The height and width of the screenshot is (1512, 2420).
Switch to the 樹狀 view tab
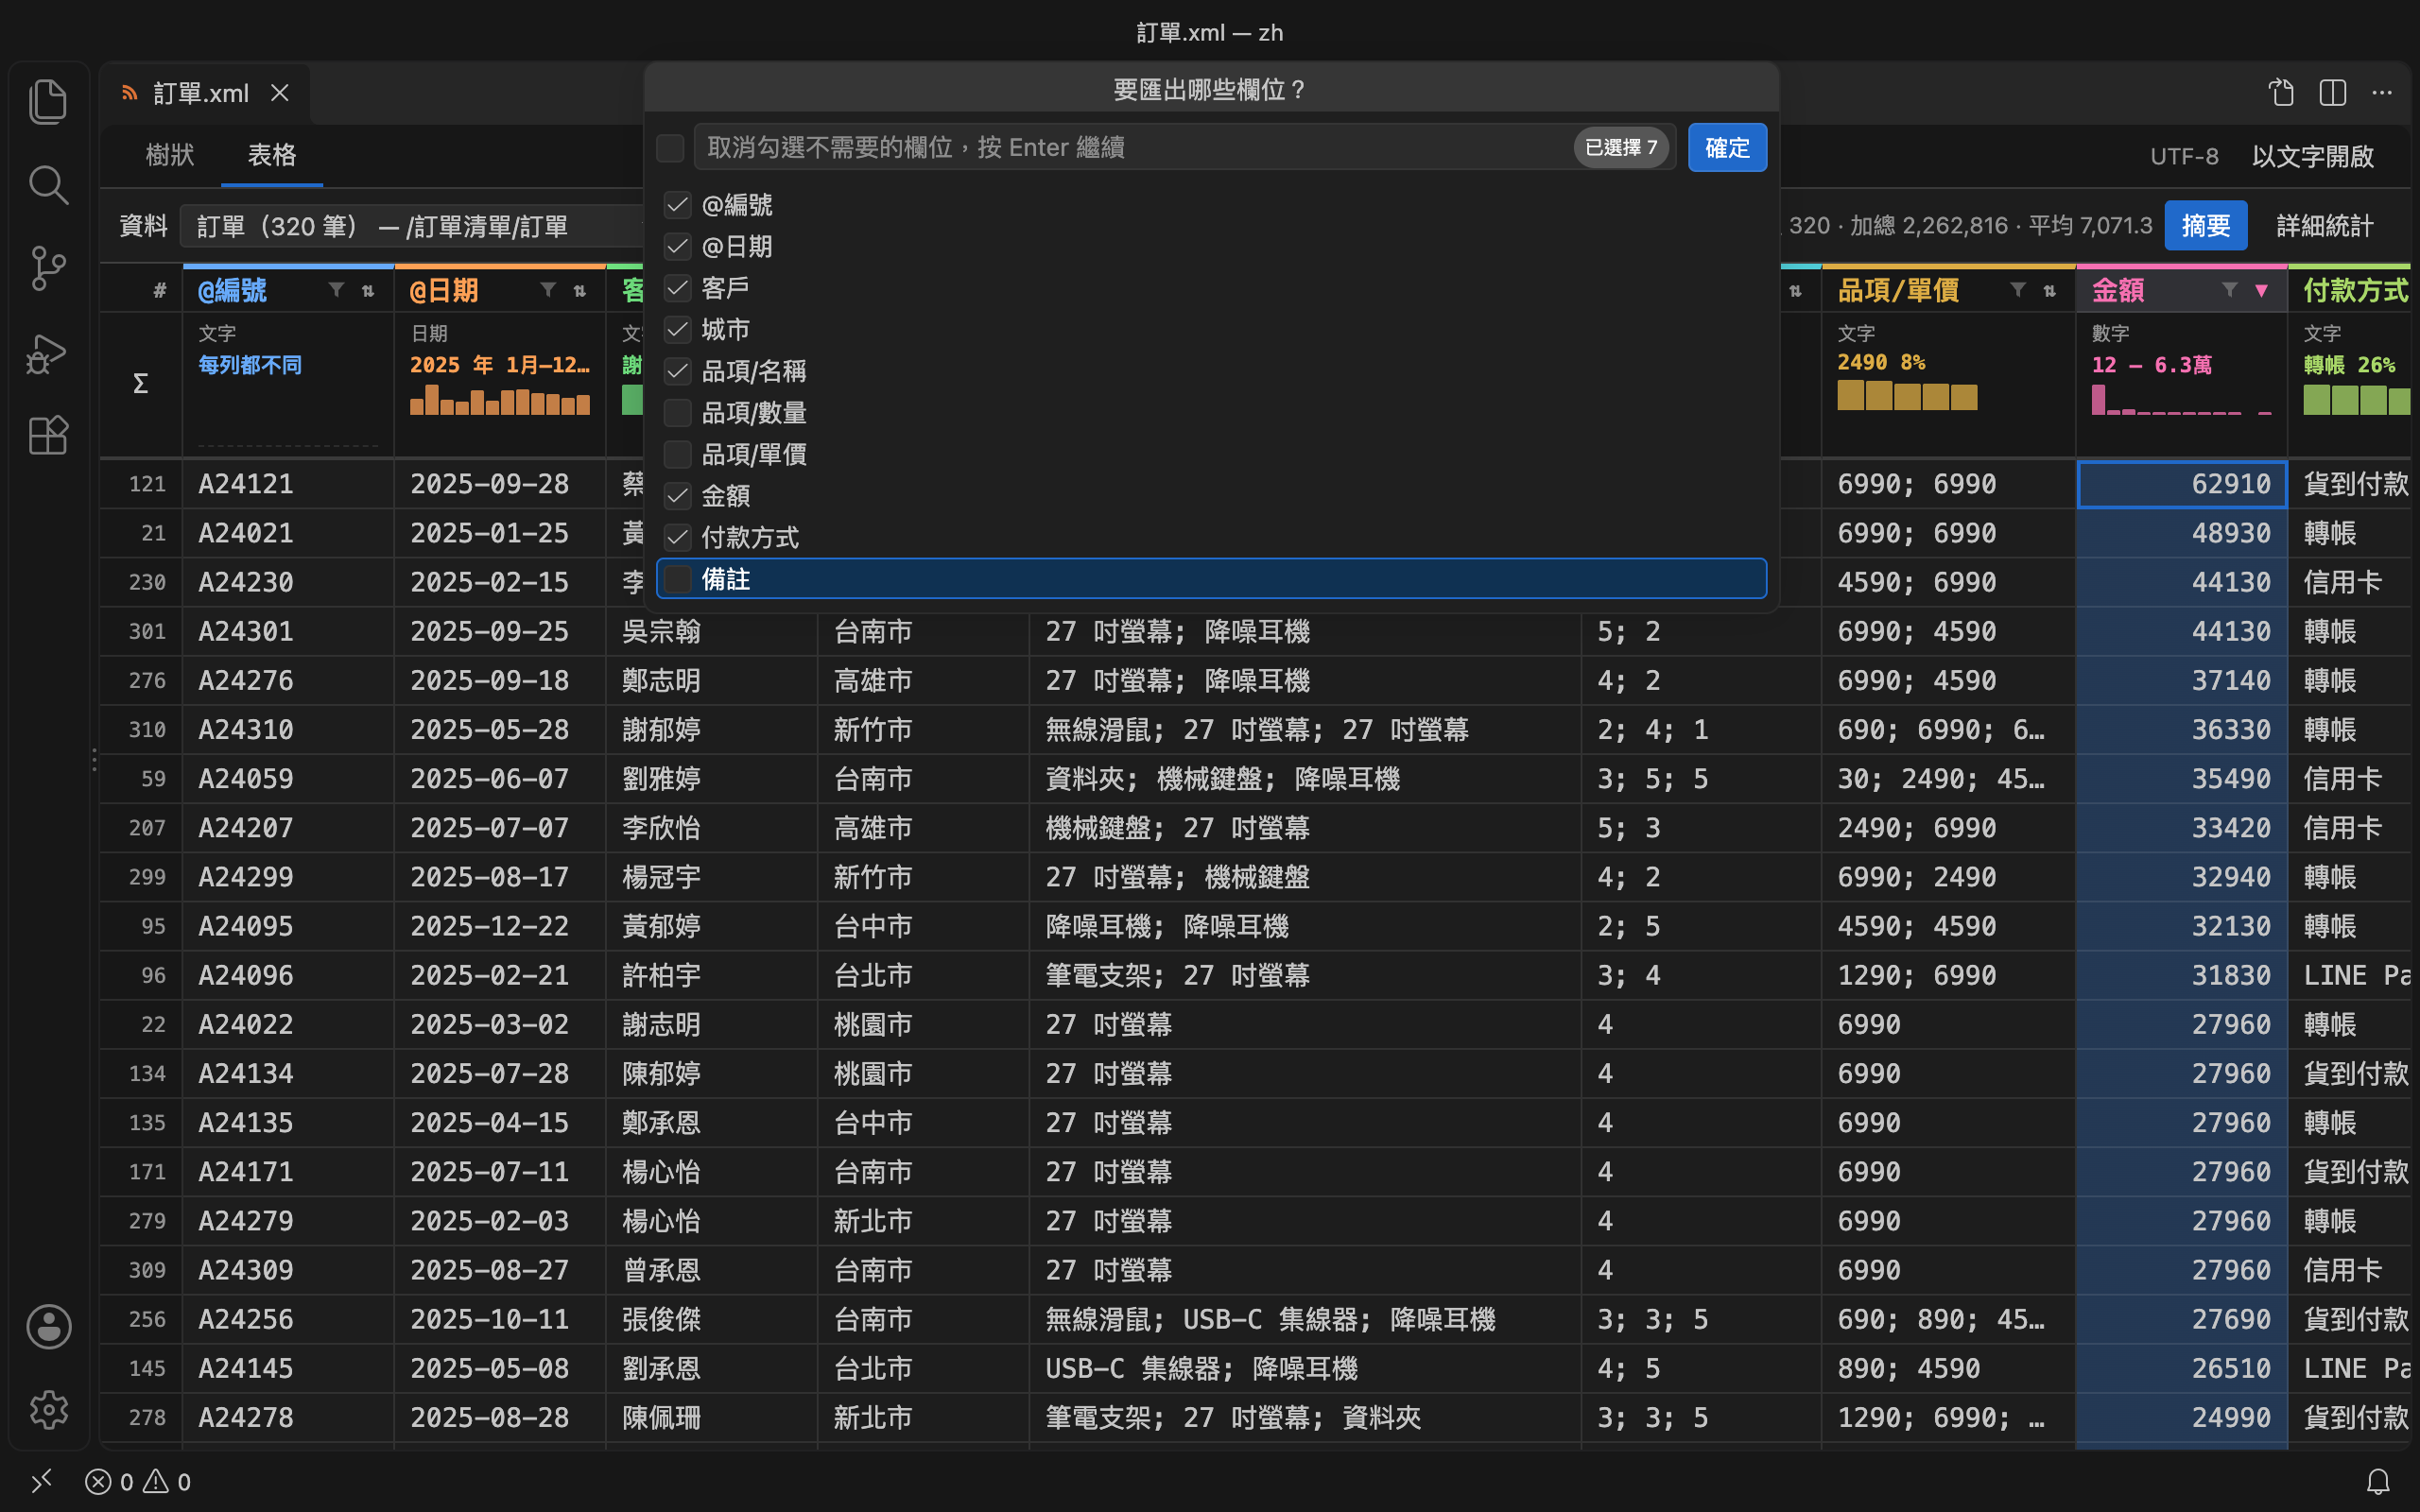pyautogui.click(x=170, y=155)
